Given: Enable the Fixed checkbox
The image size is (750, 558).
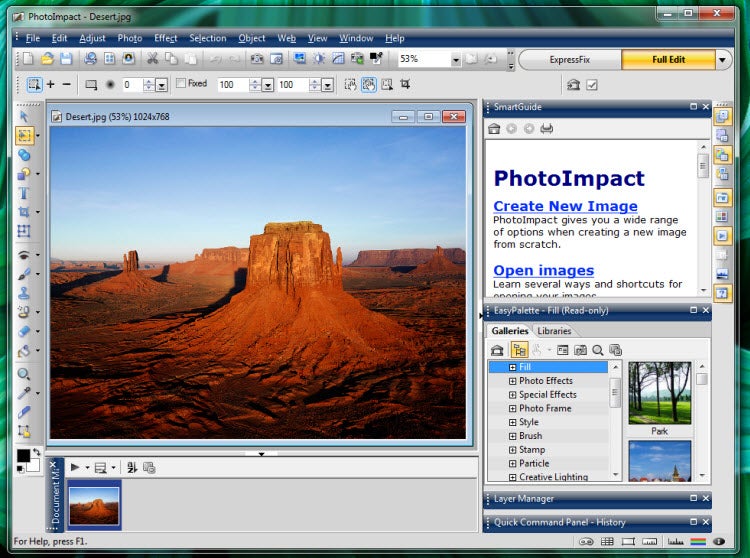Looking at the screenshot, I should point(181,84).
